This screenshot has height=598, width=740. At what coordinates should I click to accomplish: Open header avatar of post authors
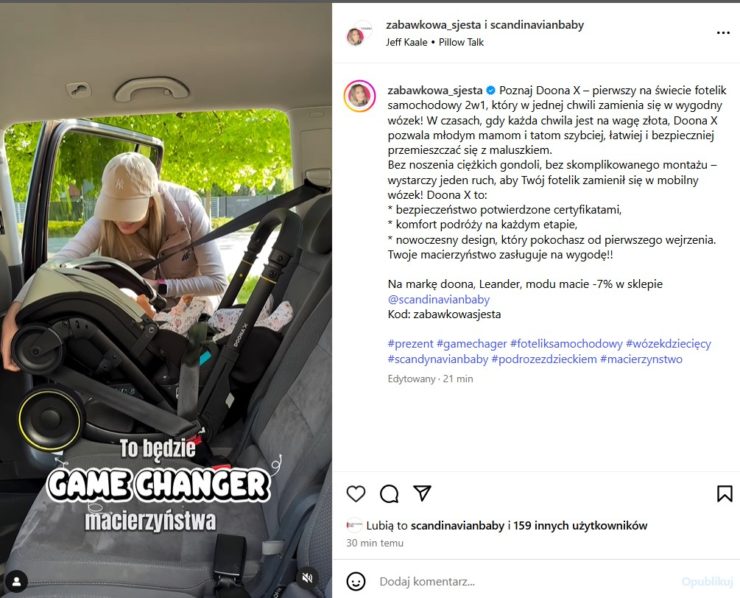[x=358, y=34]
